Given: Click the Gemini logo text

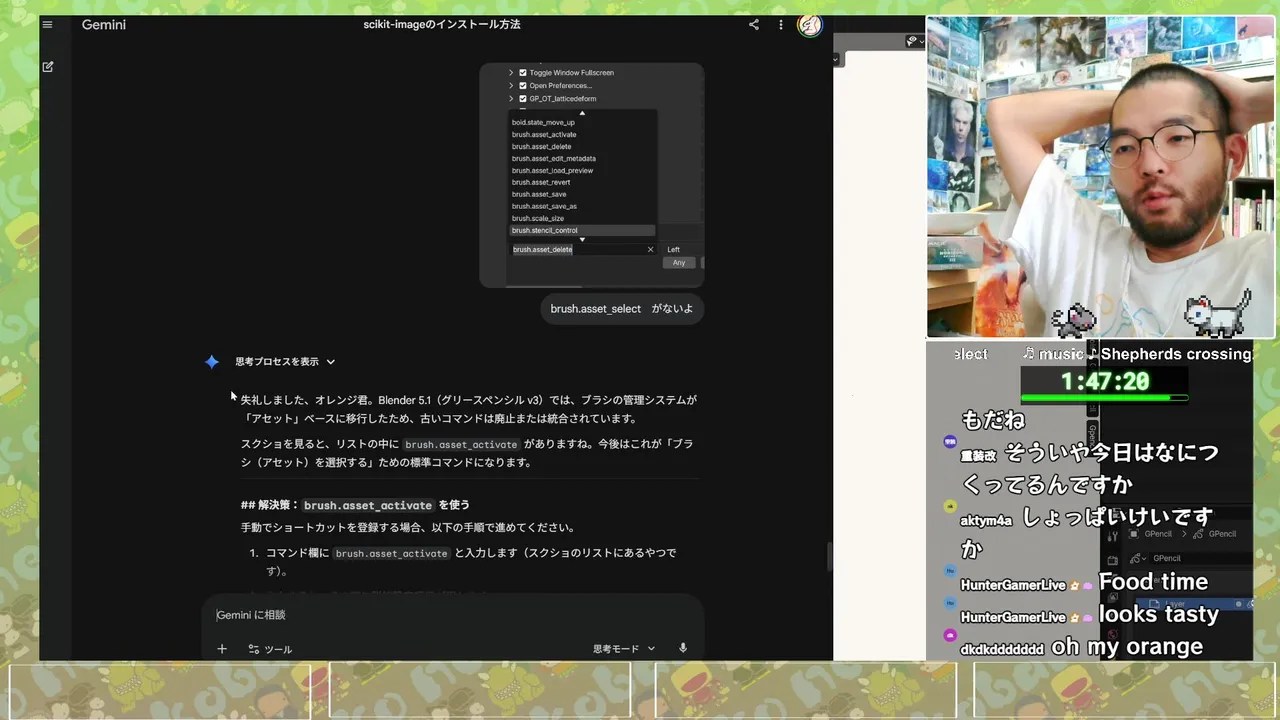Looking at the screenshot, I should click(x=104, y=24).
